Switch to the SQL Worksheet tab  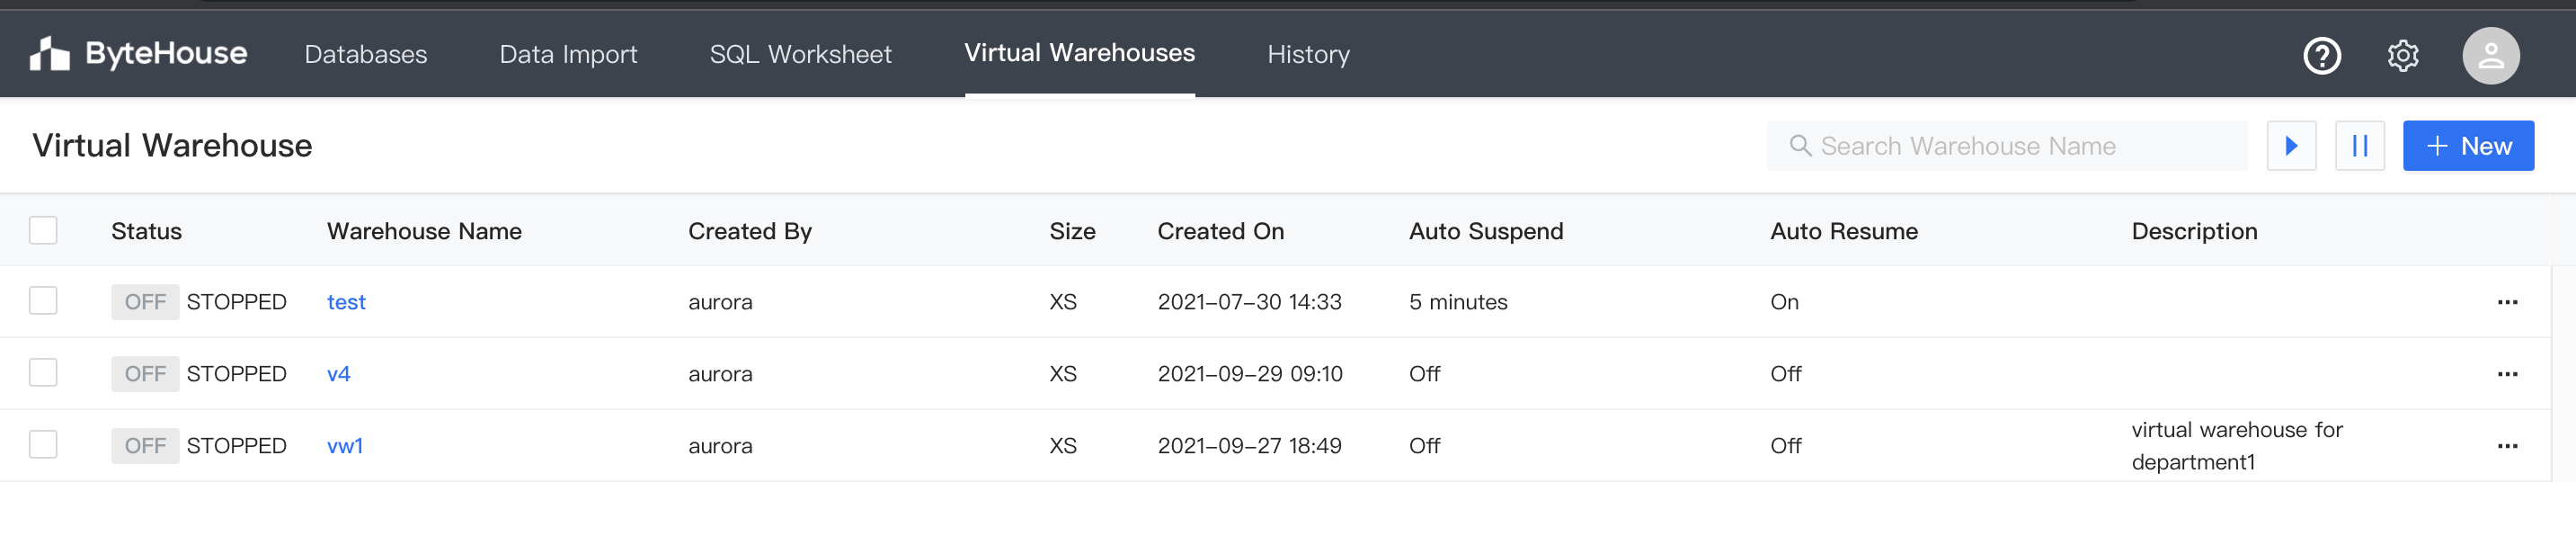pos(800,55)
